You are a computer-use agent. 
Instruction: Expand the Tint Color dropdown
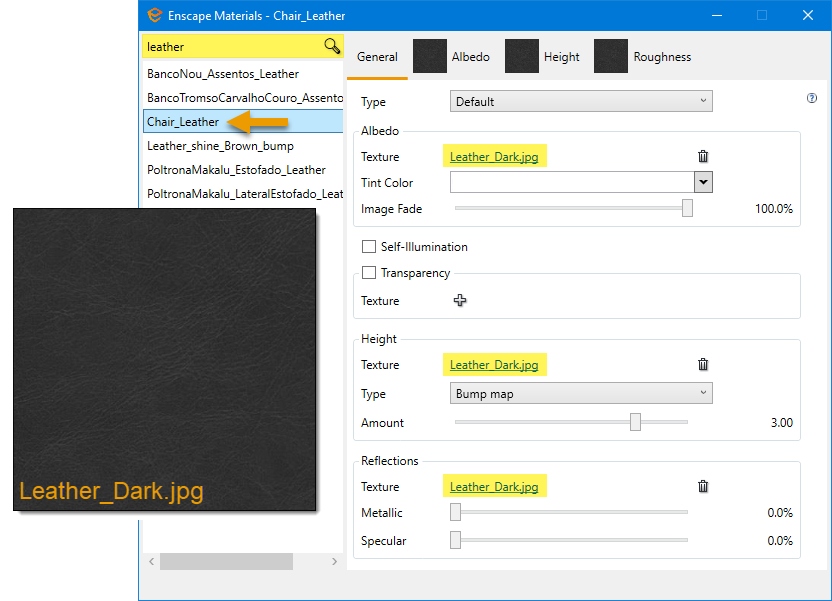pyautogui.click(x=703, y=182)
